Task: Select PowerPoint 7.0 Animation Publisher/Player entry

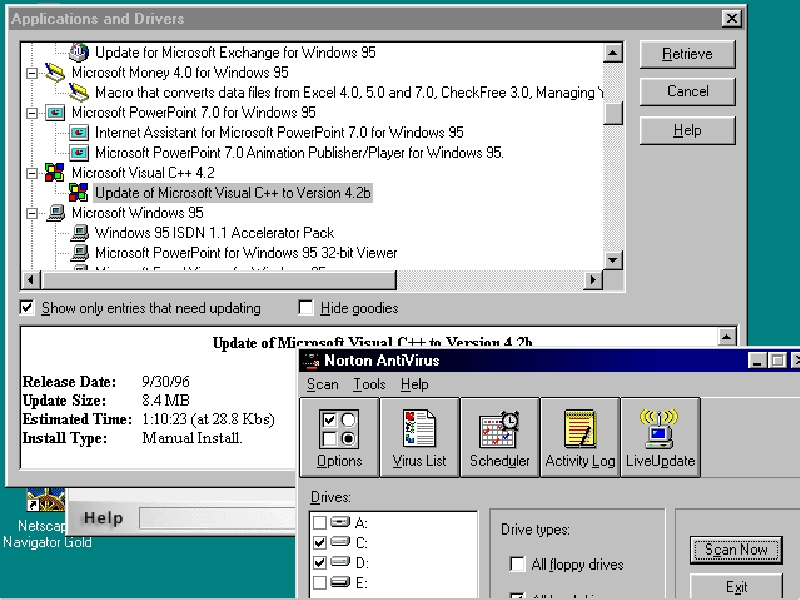Action: (299, 153)
